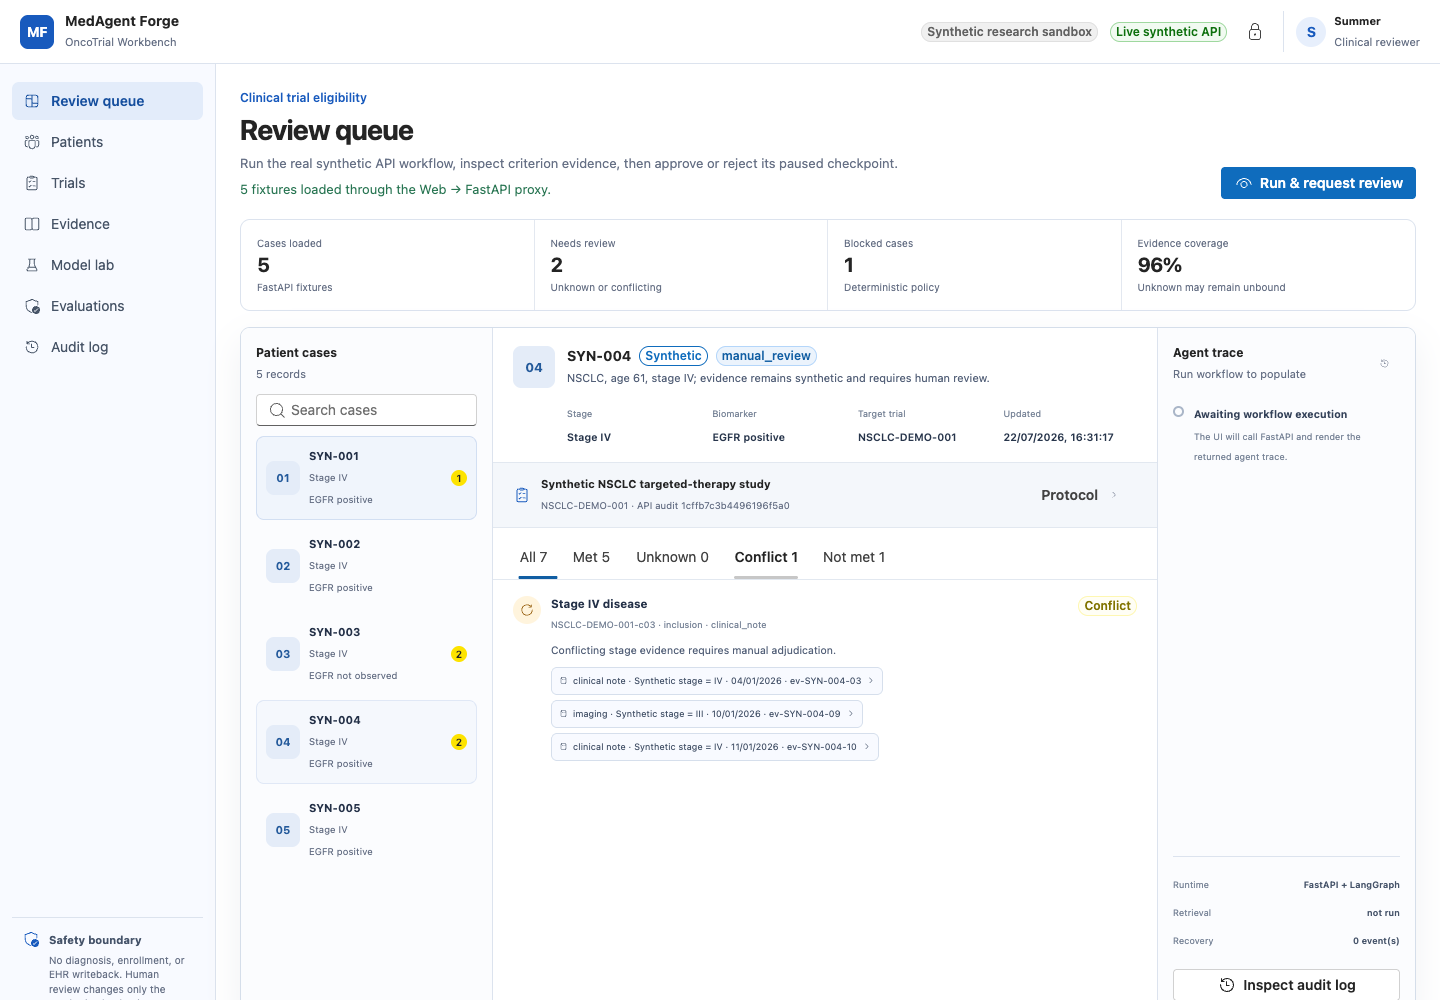Click the Cases loaded stat card
Screen dimensions: 1440x1000
[387, 265]
